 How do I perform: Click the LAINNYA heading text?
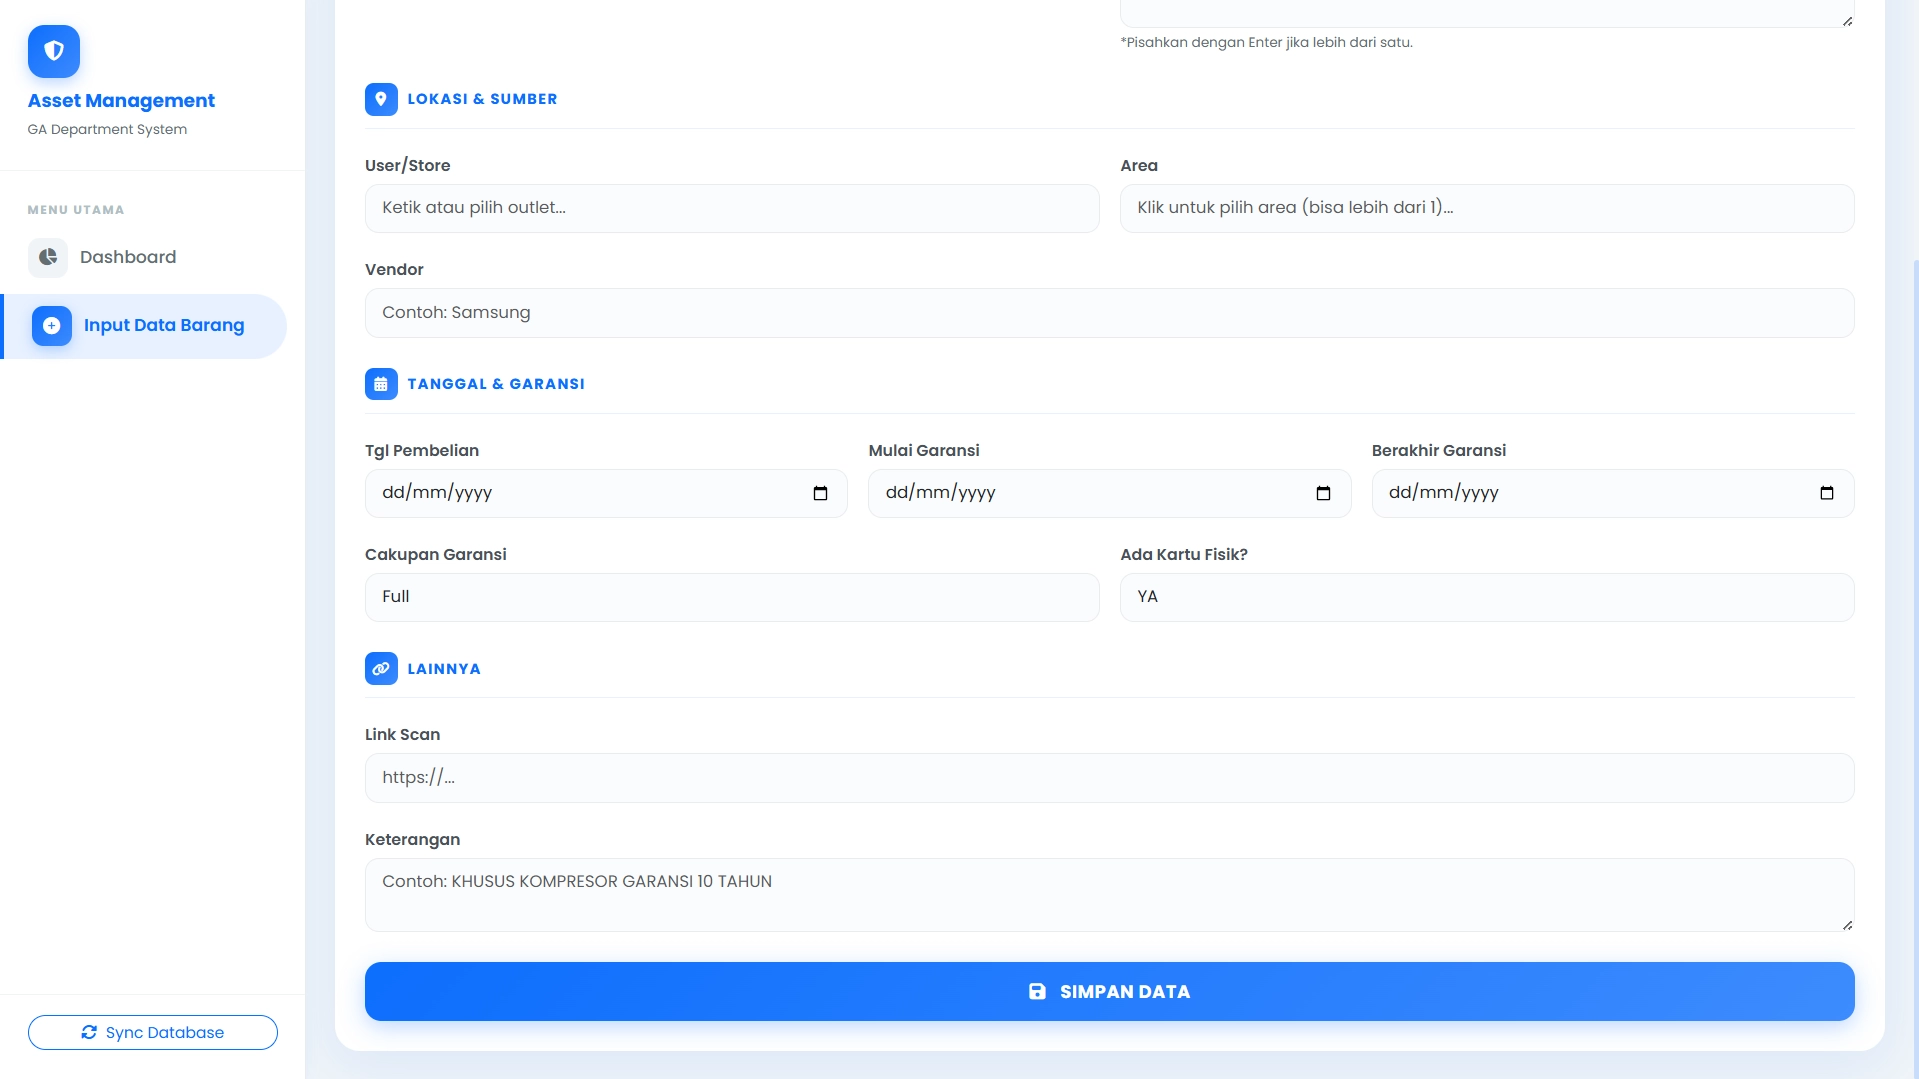444,669
